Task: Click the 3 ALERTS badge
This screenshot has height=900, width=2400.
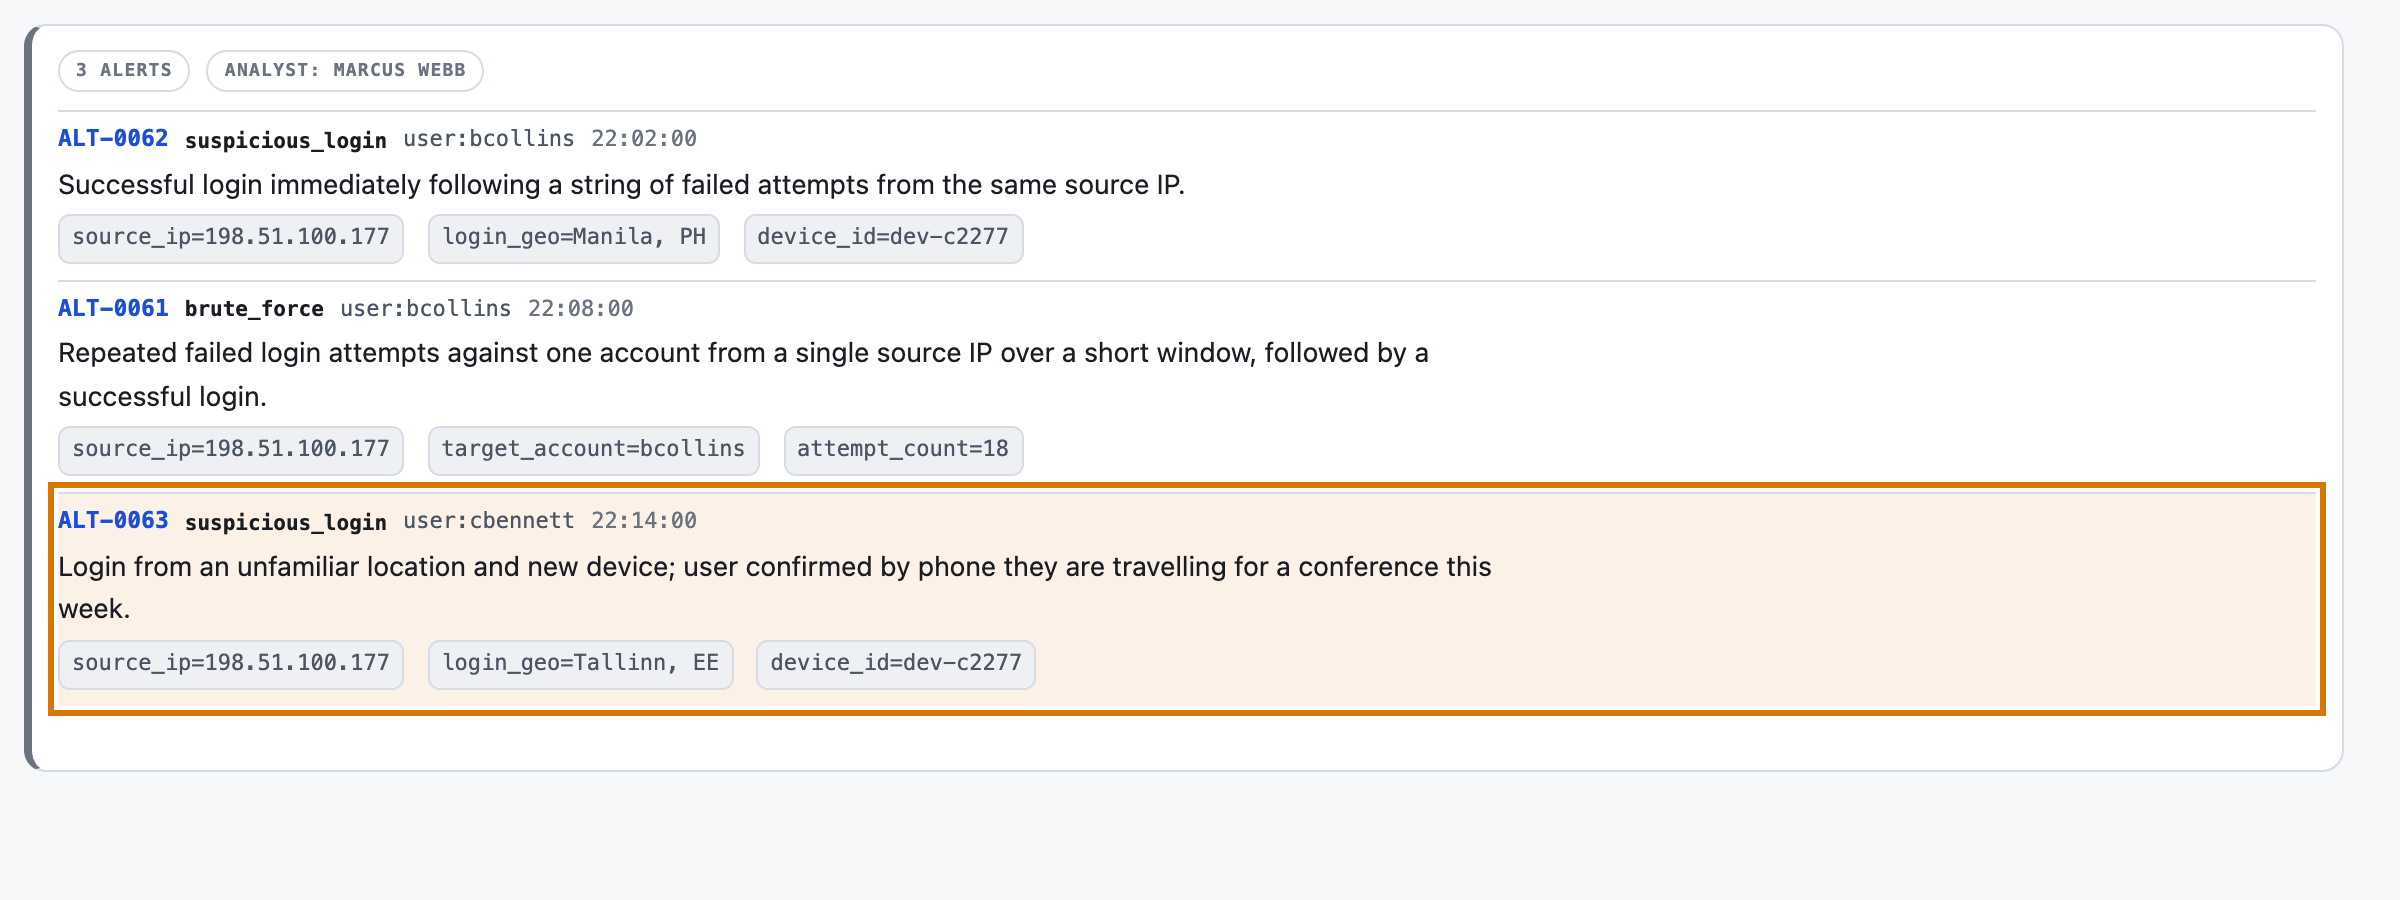Action: pyautogui.click(x=124, y=71)
